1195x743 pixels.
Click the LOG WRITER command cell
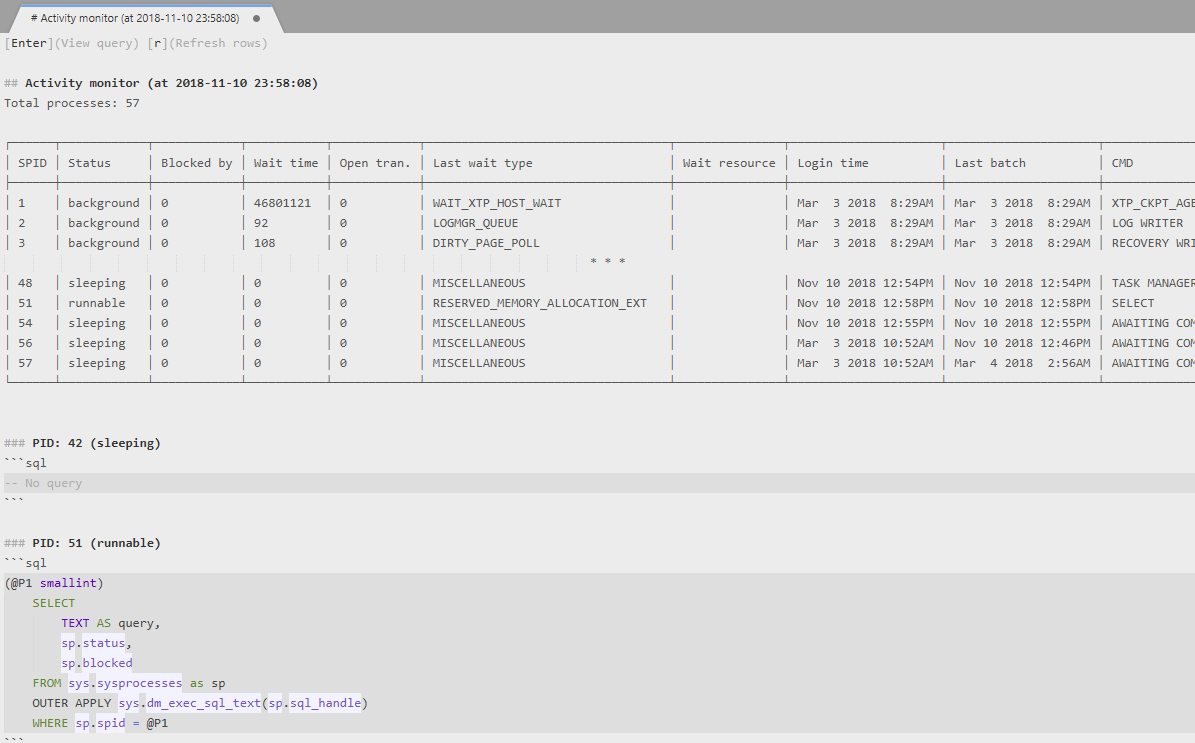[1147, 223]
